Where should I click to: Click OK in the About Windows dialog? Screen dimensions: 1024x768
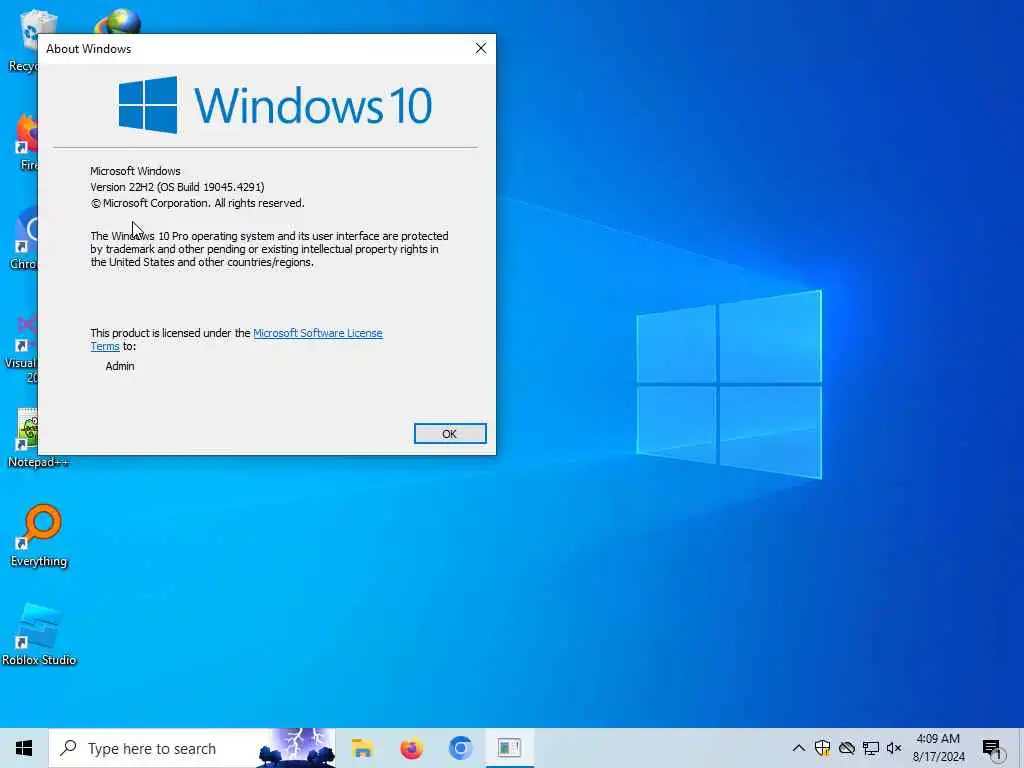(450, 434)
